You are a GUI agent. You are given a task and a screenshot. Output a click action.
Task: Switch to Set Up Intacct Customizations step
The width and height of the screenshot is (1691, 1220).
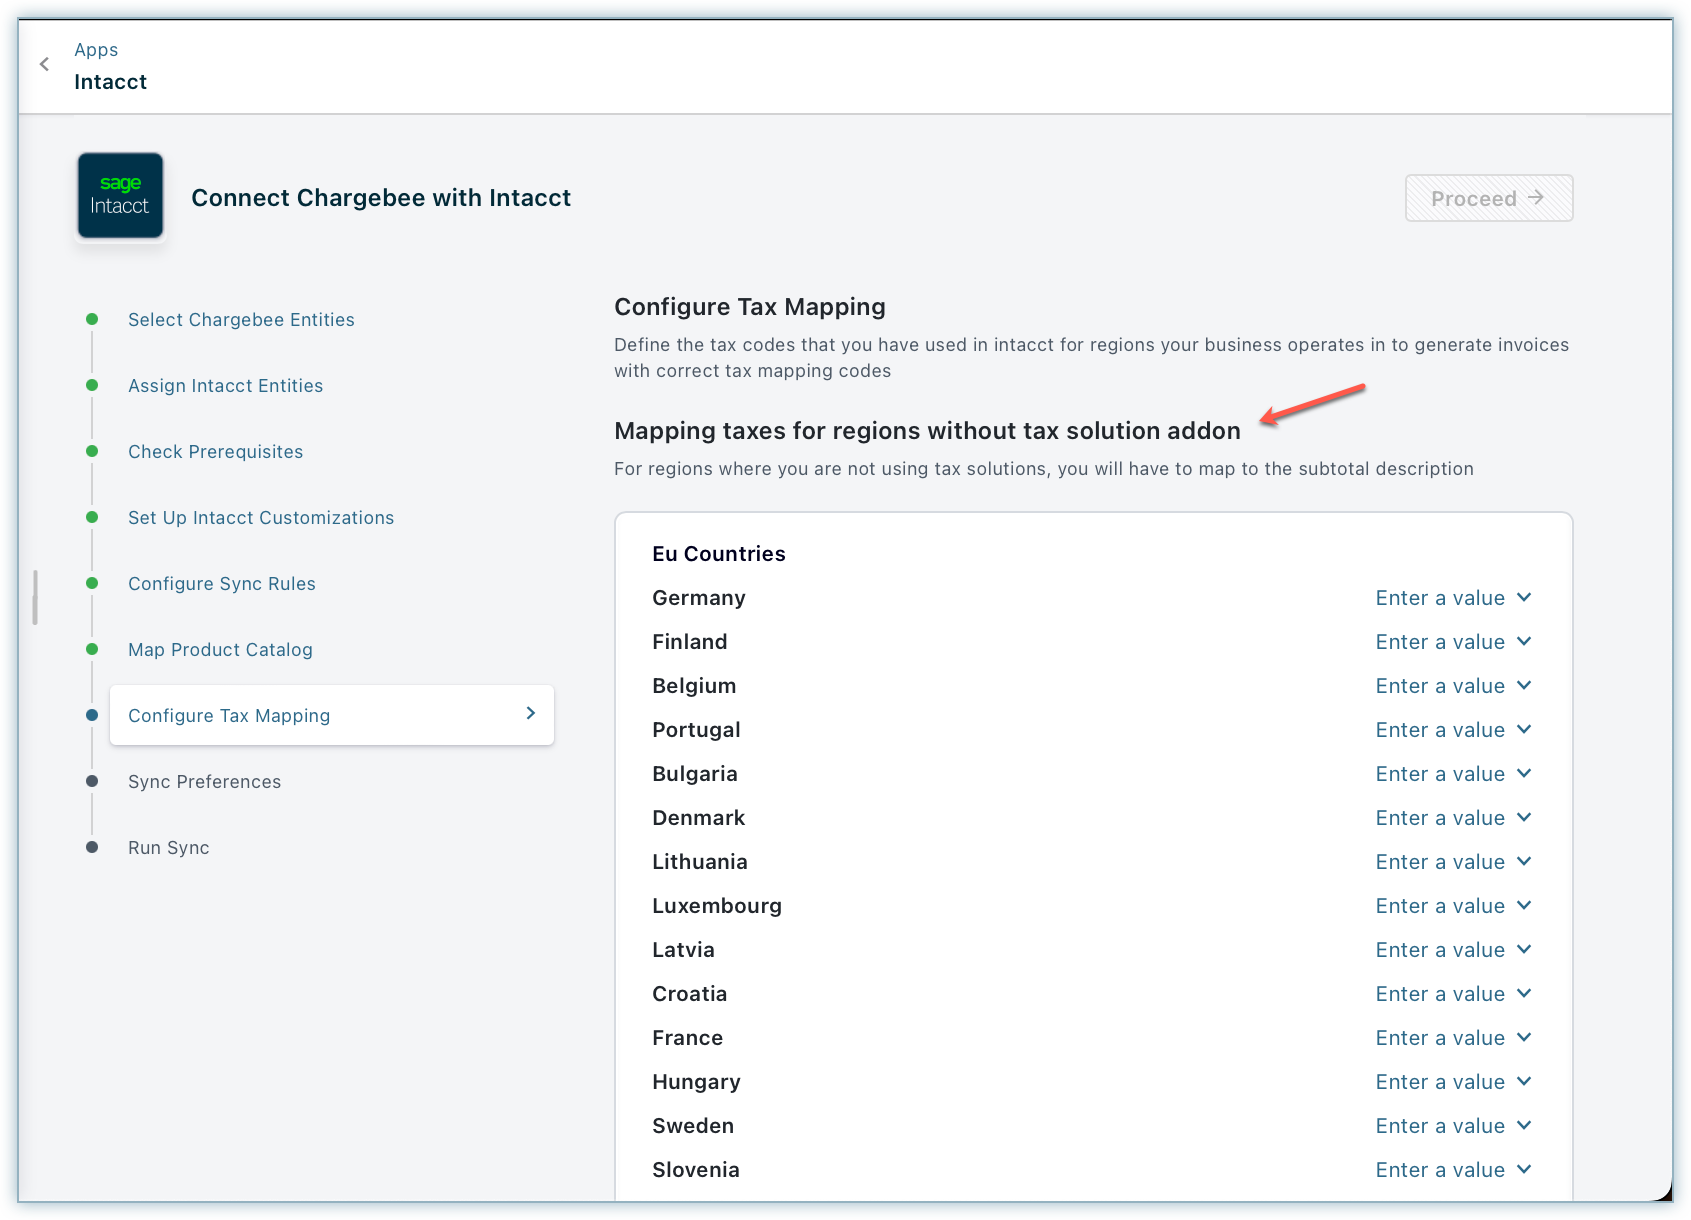(x=260, y=518)
